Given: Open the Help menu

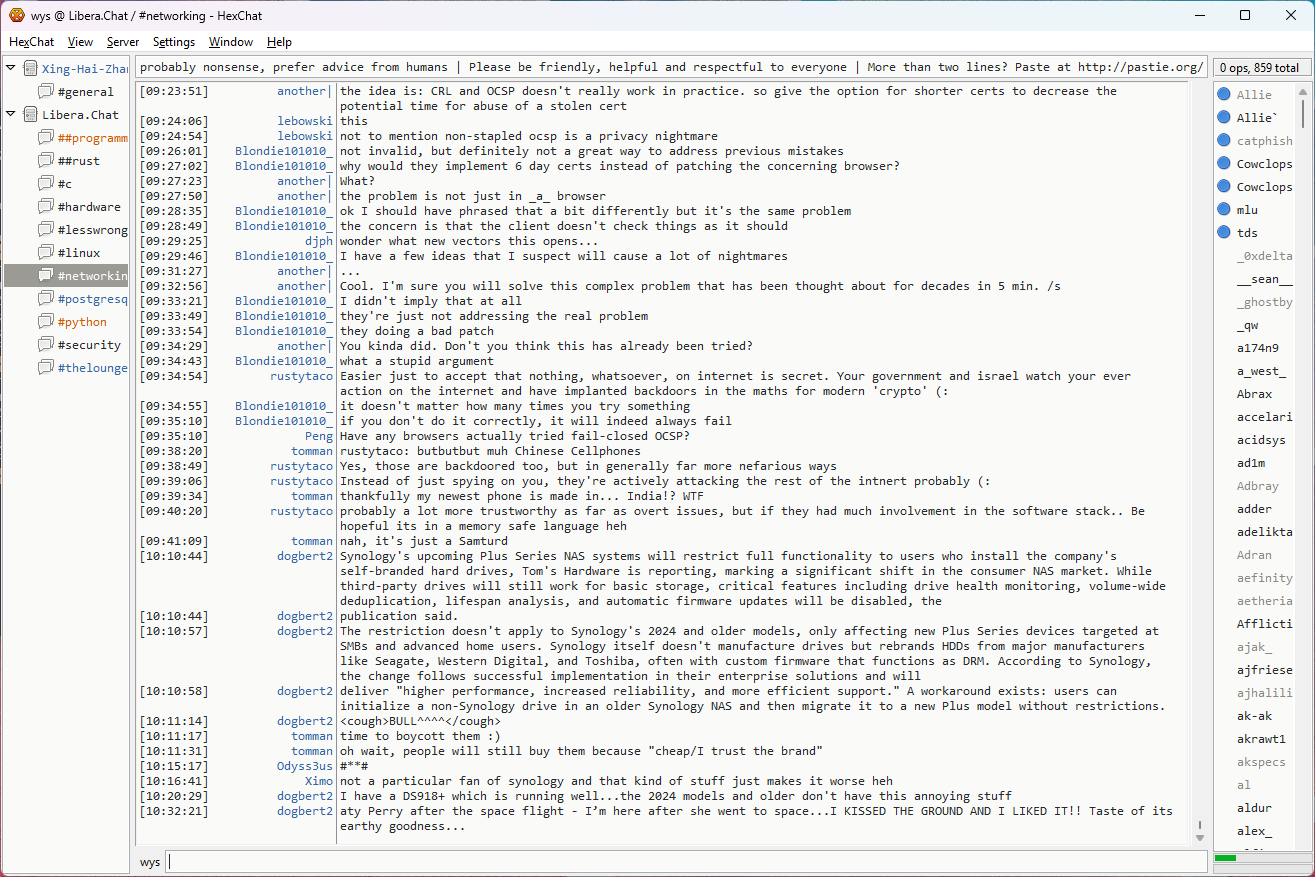Looking at the screenshot, I should coord(279,42).
